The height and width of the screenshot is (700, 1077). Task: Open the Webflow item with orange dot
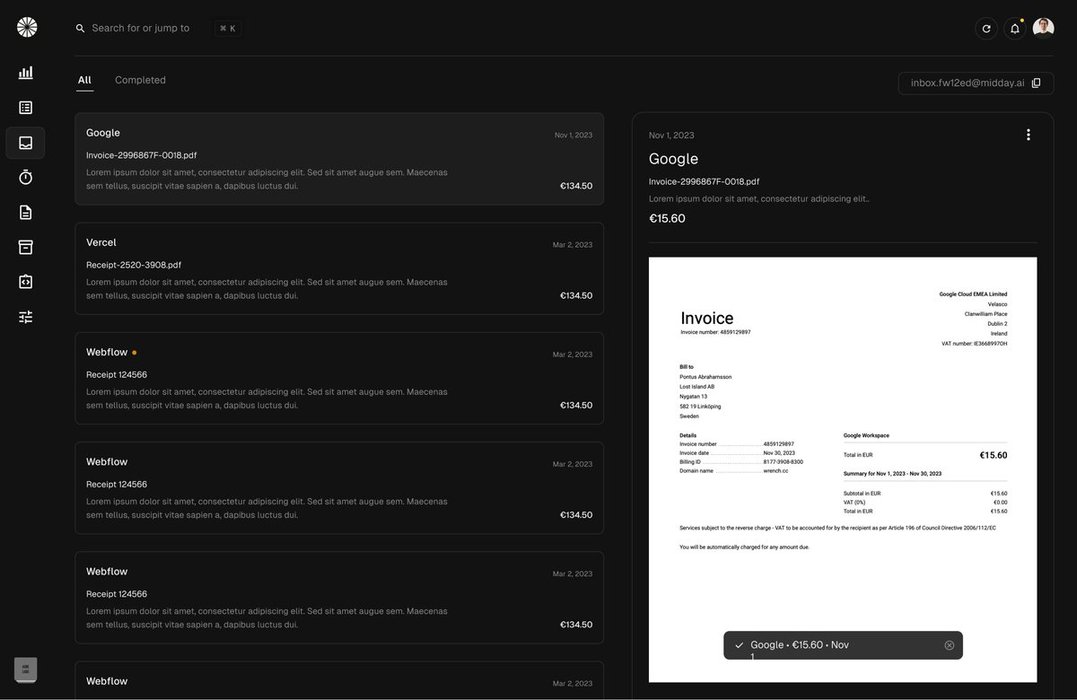click(339, 378)
